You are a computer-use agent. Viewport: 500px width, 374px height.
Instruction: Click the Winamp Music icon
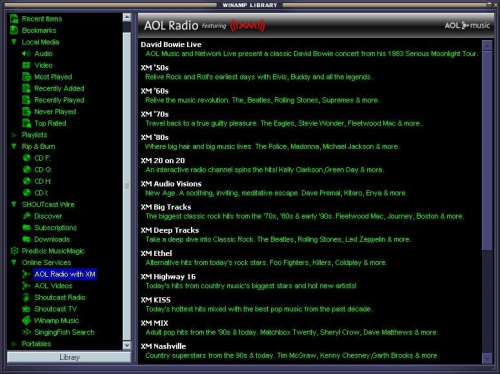pyautogui.click(x=26, y=321)
